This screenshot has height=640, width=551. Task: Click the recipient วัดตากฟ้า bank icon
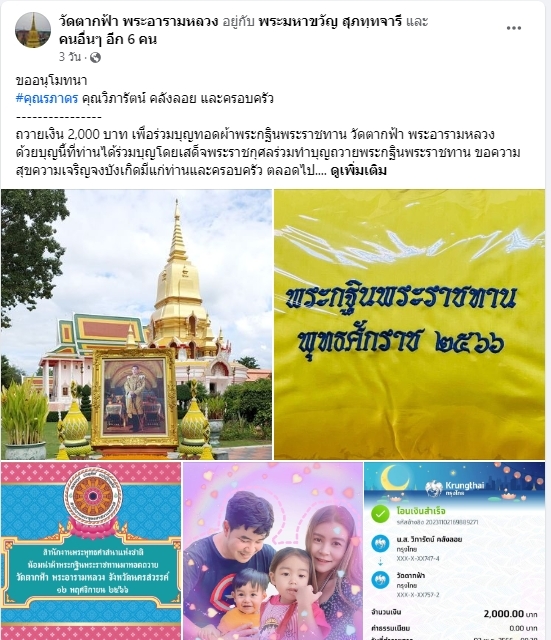pyautogui.click(x=380, y=580)
